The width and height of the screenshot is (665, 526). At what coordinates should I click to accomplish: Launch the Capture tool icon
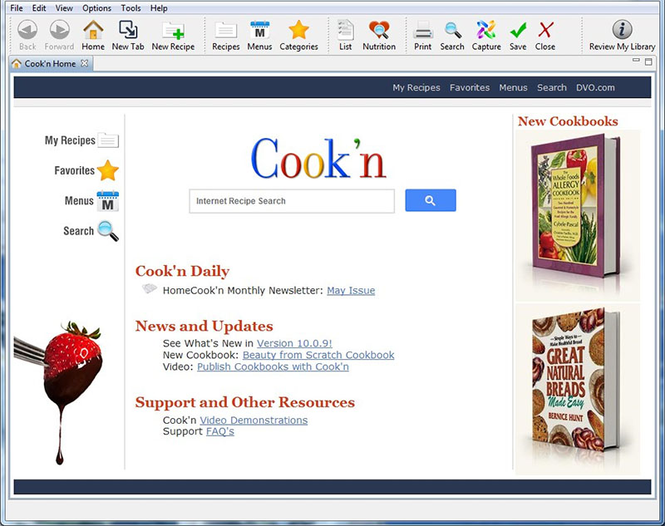point(486,31)
